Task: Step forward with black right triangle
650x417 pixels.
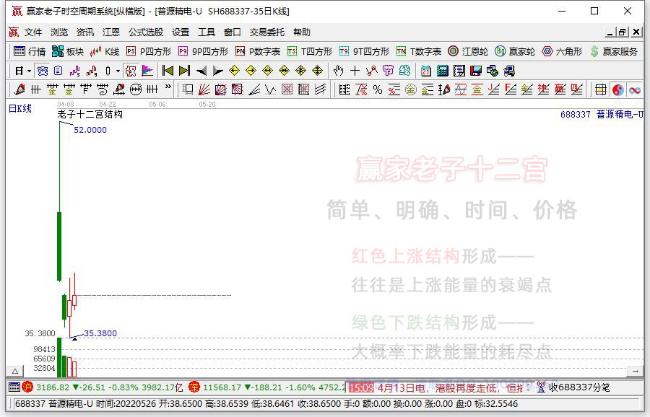Action: pos(218,71)
